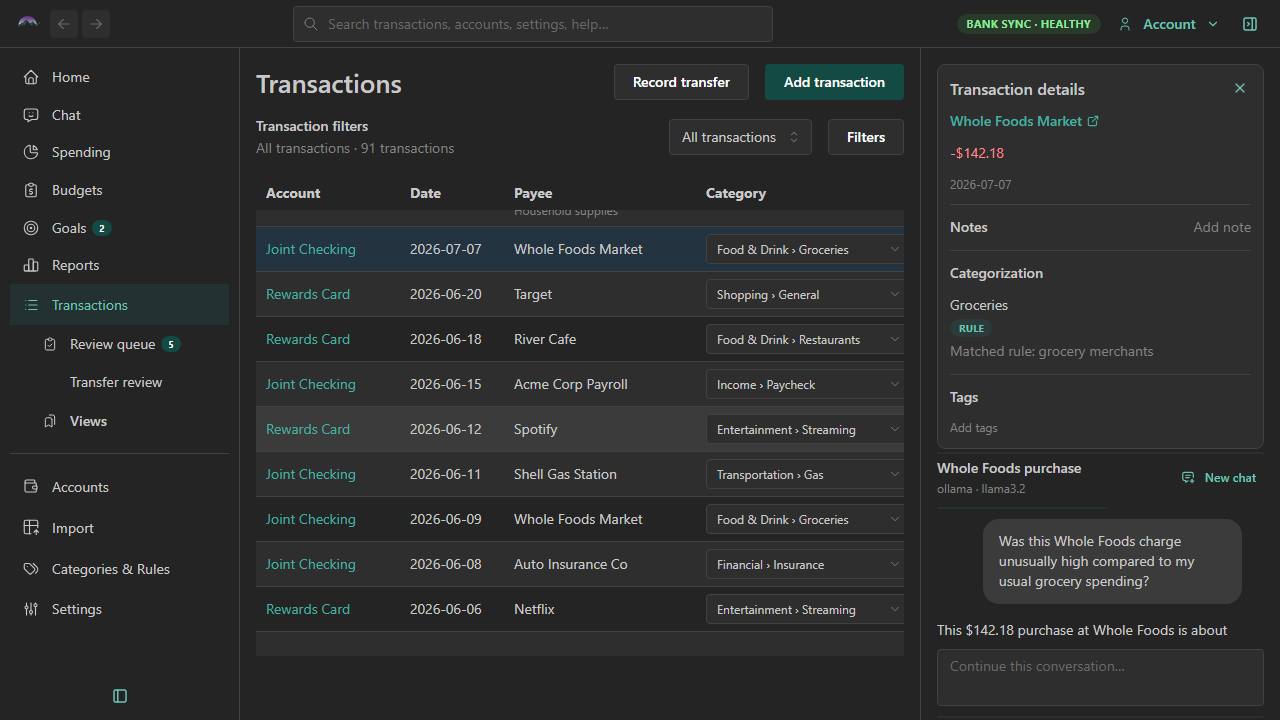Go forward with the right arrow button

96,24
